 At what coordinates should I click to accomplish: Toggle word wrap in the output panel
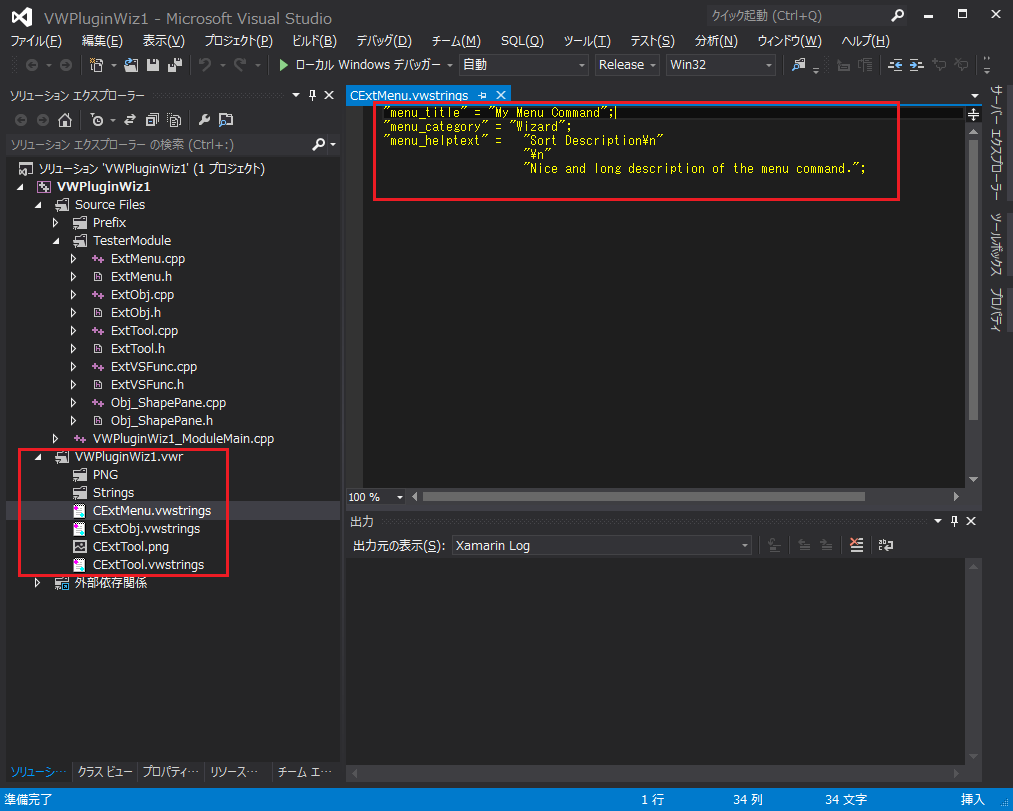coord(886,545)
